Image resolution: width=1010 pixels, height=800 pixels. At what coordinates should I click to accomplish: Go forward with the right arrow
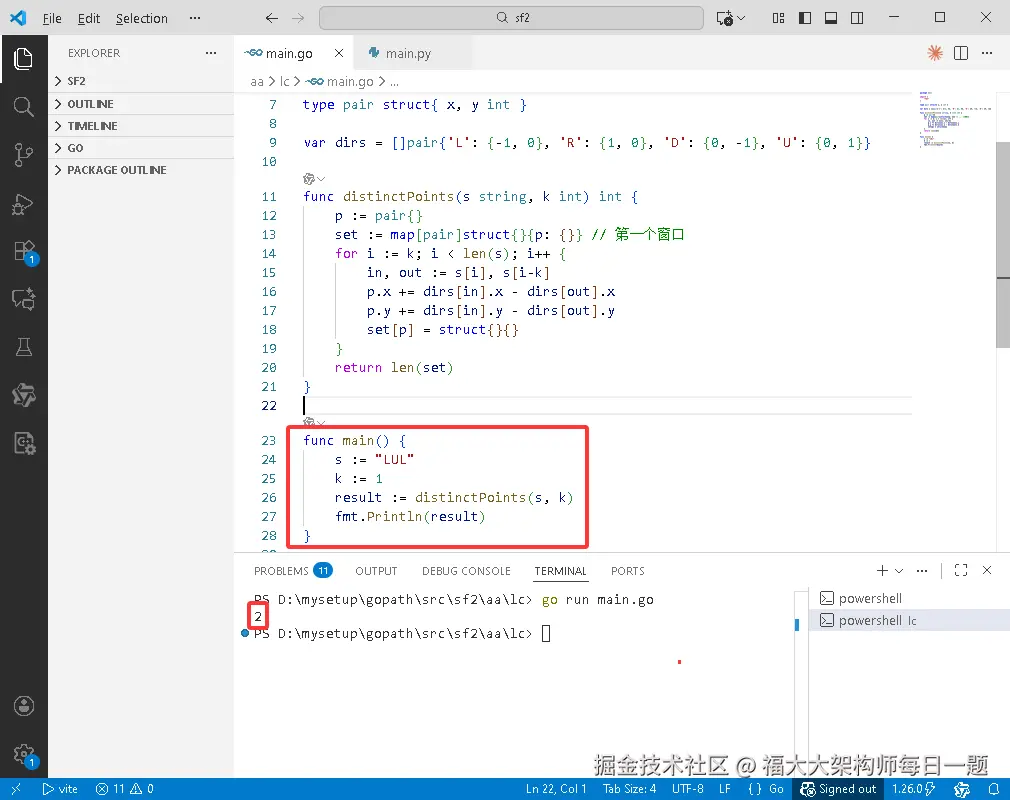[298, 18]
